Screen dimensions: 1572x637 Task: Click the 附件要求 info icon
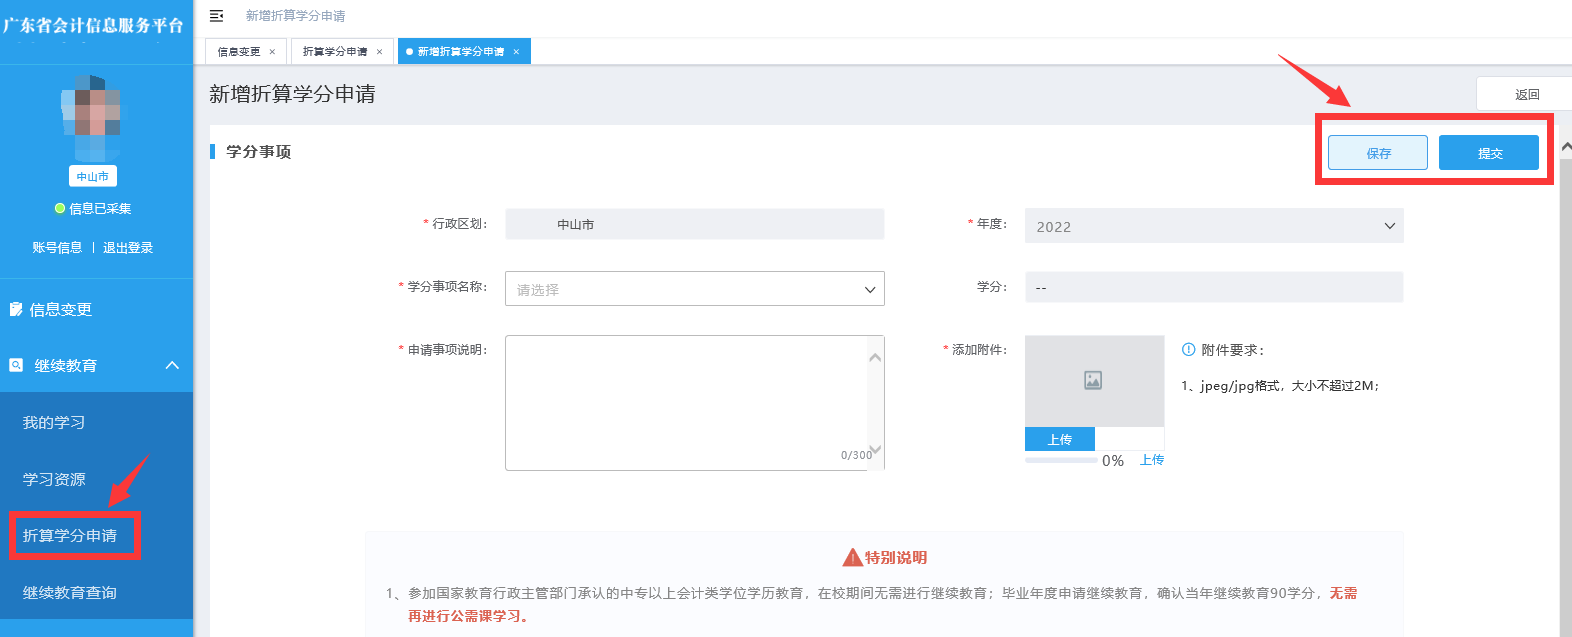tap(1188, 350)
